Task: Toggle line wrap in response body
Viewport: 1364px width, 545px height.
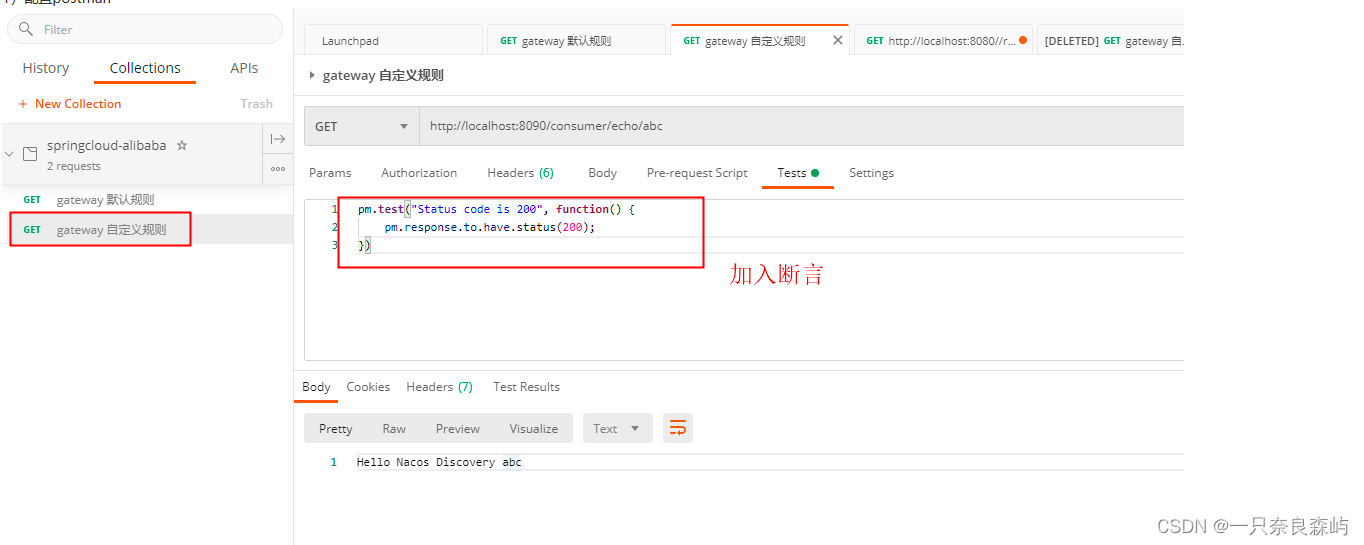Action: tap(677, 428)
